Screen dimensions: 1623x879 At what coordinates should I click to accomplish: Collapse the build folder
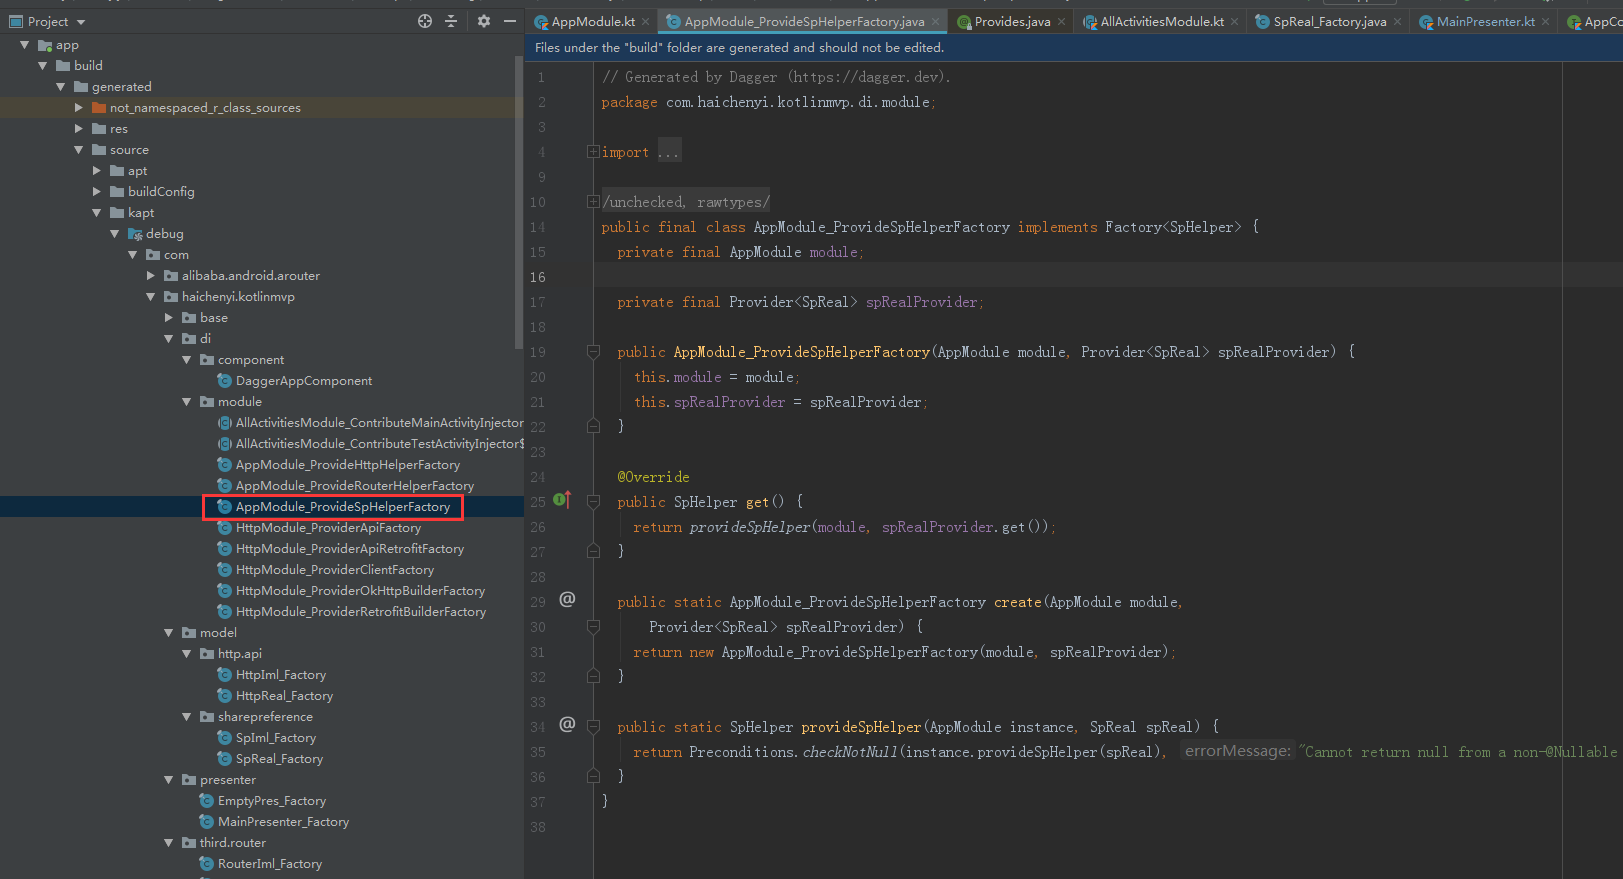pyautogui.click(x=42, y=66)
